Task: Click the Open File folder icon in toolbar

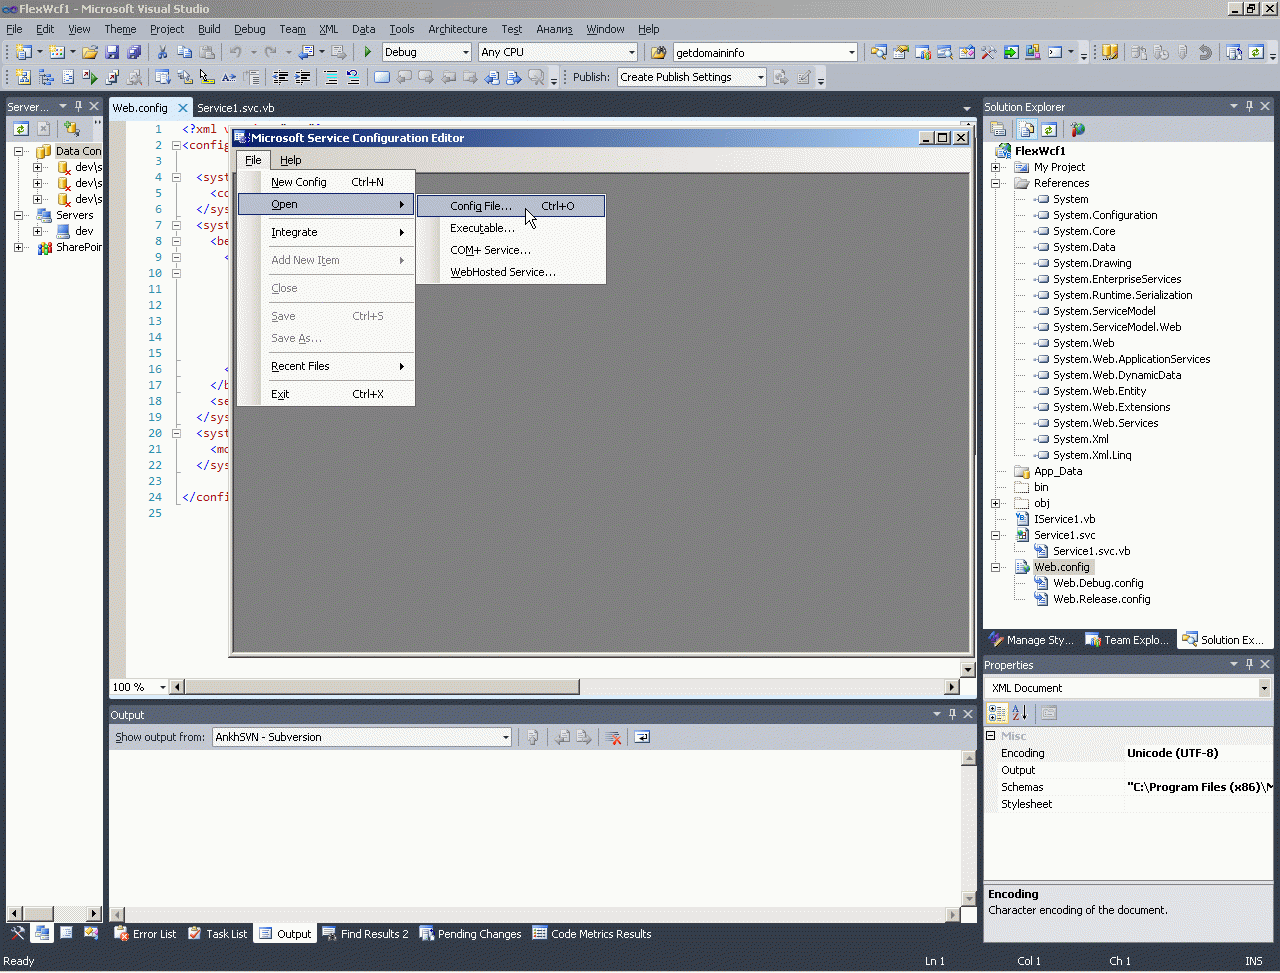Action: pos(90,52)
